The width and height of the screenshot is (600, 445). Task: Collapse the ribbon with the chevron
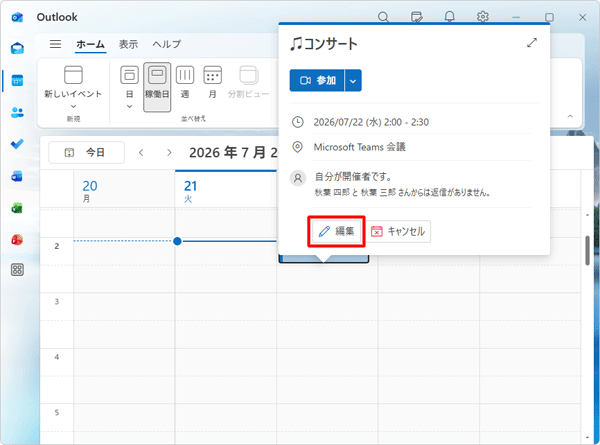pyautogui.click(x=570, y=116)
